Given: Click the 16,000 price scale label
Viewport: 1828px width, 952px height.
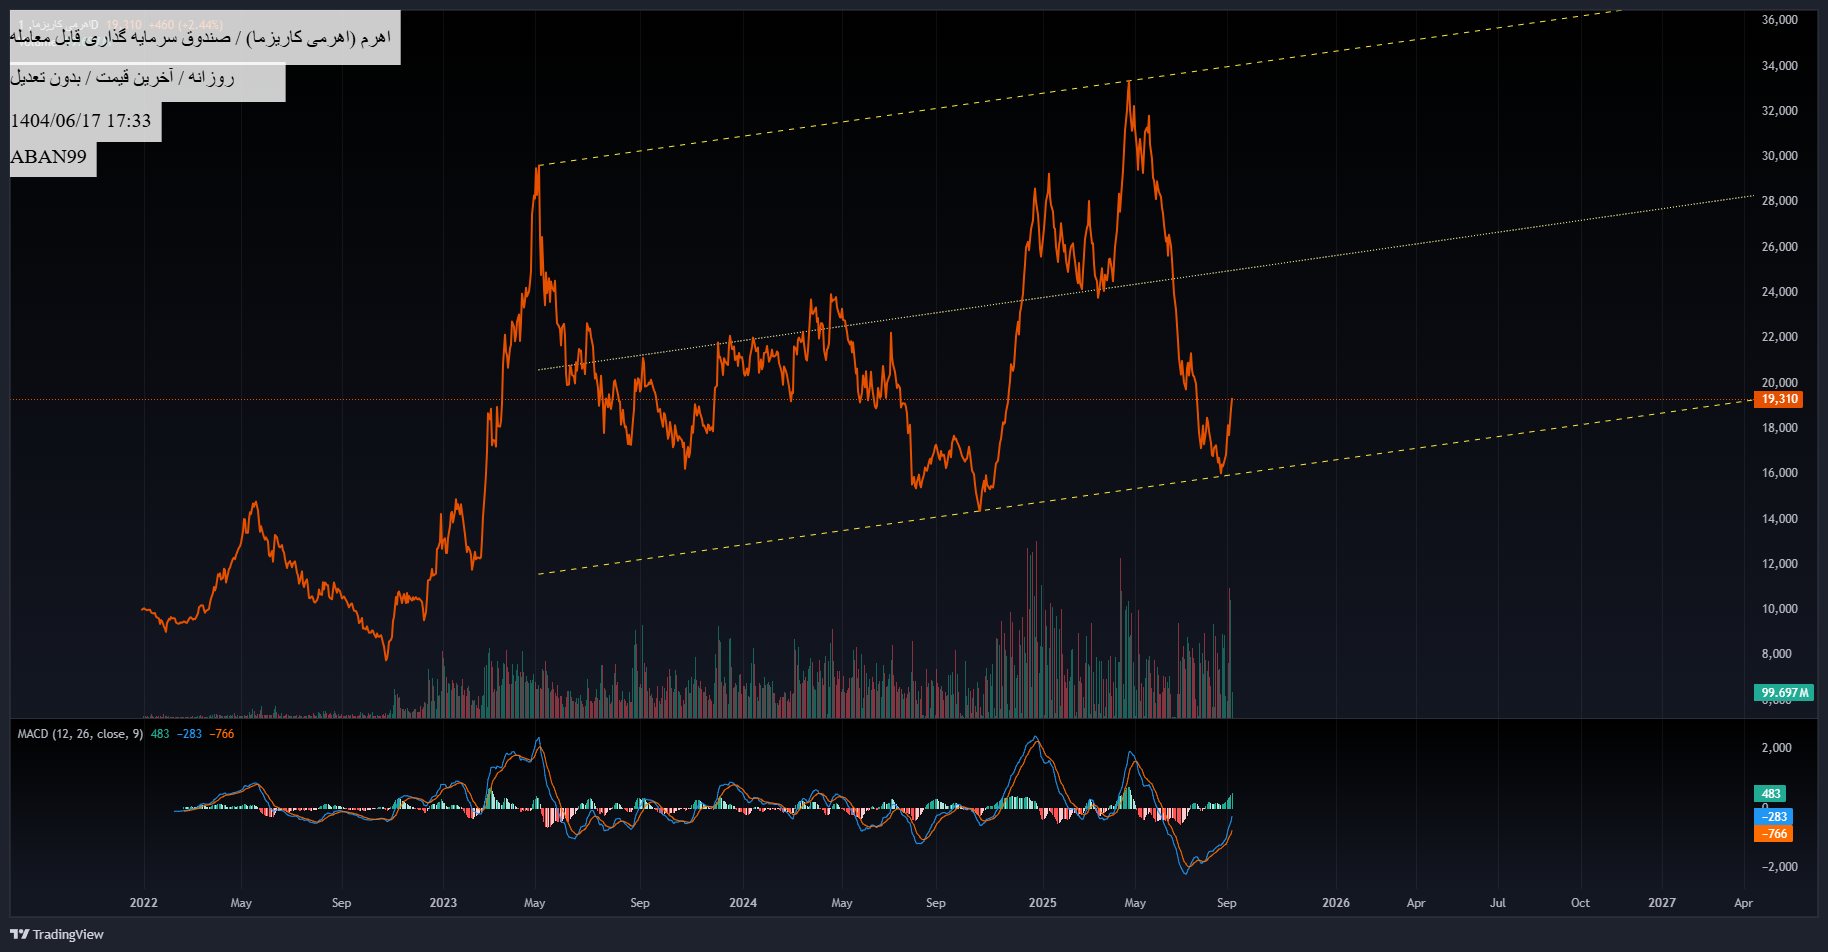Looking at the screenshot, I should tap(1779, 473).
